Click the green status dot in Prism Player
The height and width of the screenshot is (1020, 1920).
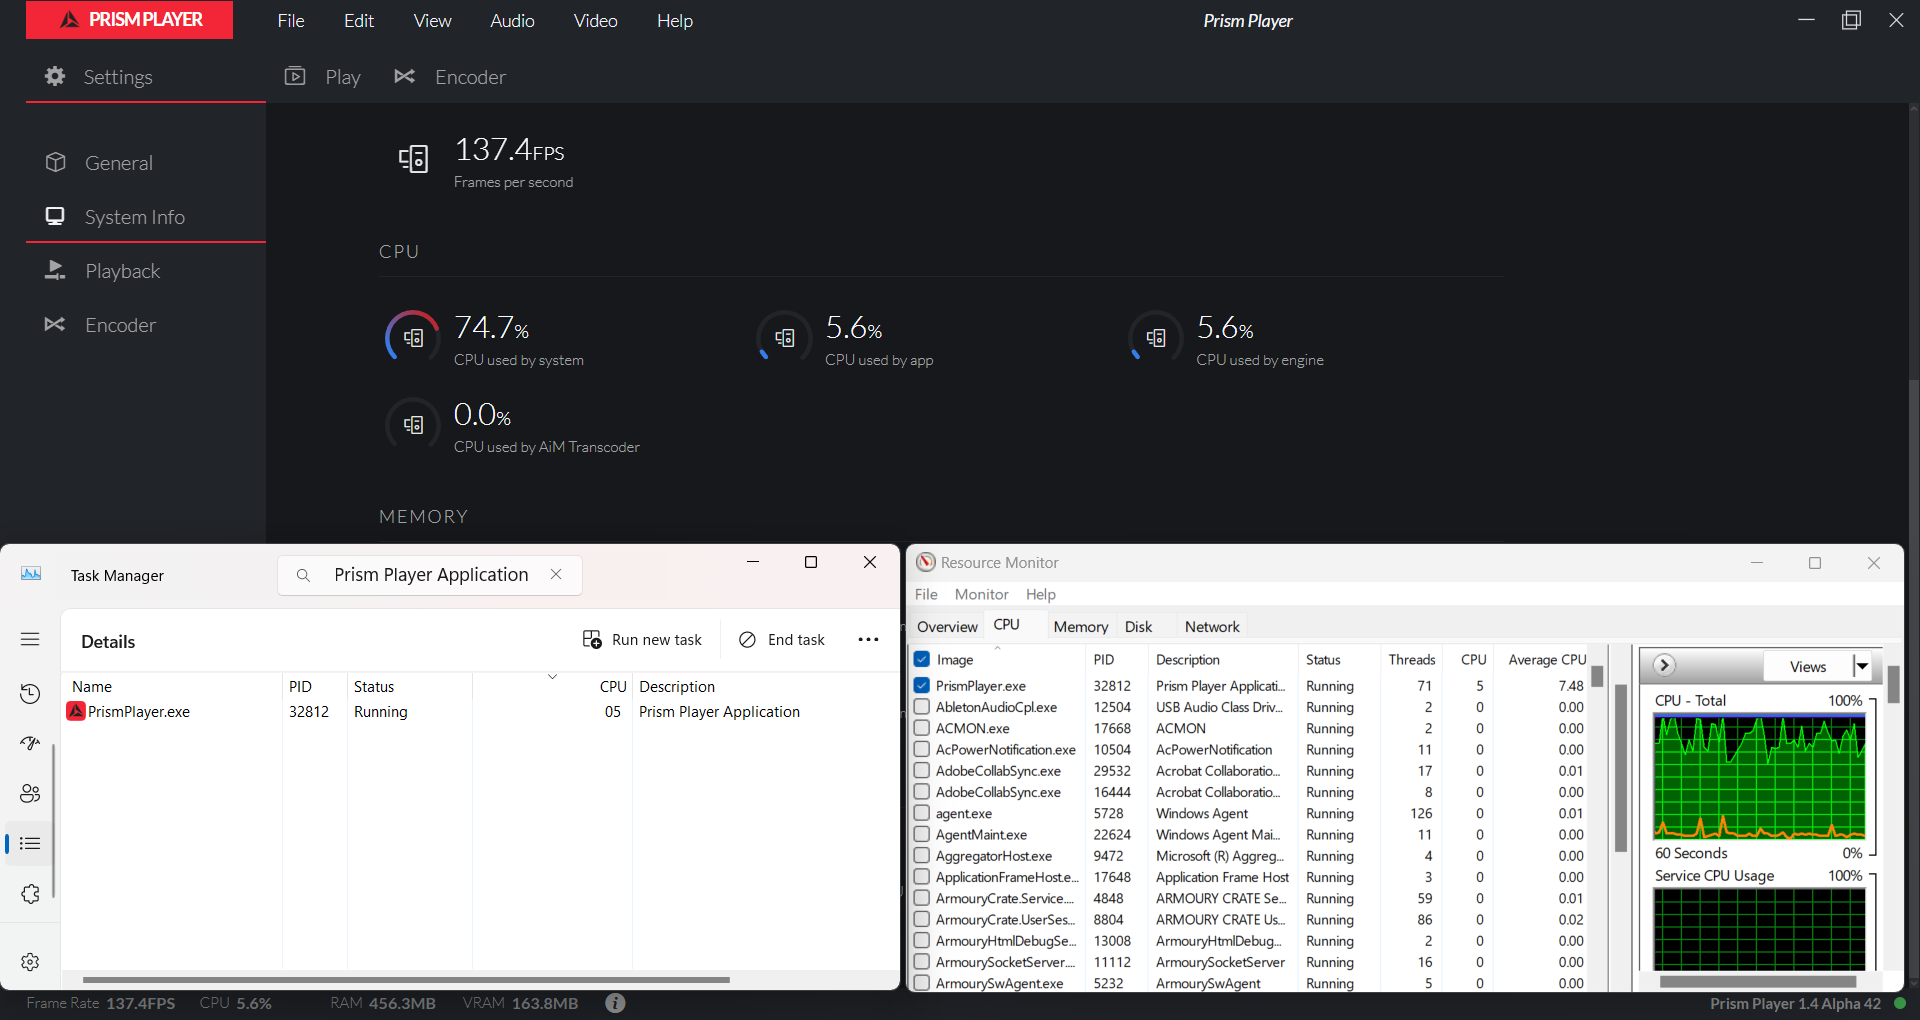pos(1900,1003)
